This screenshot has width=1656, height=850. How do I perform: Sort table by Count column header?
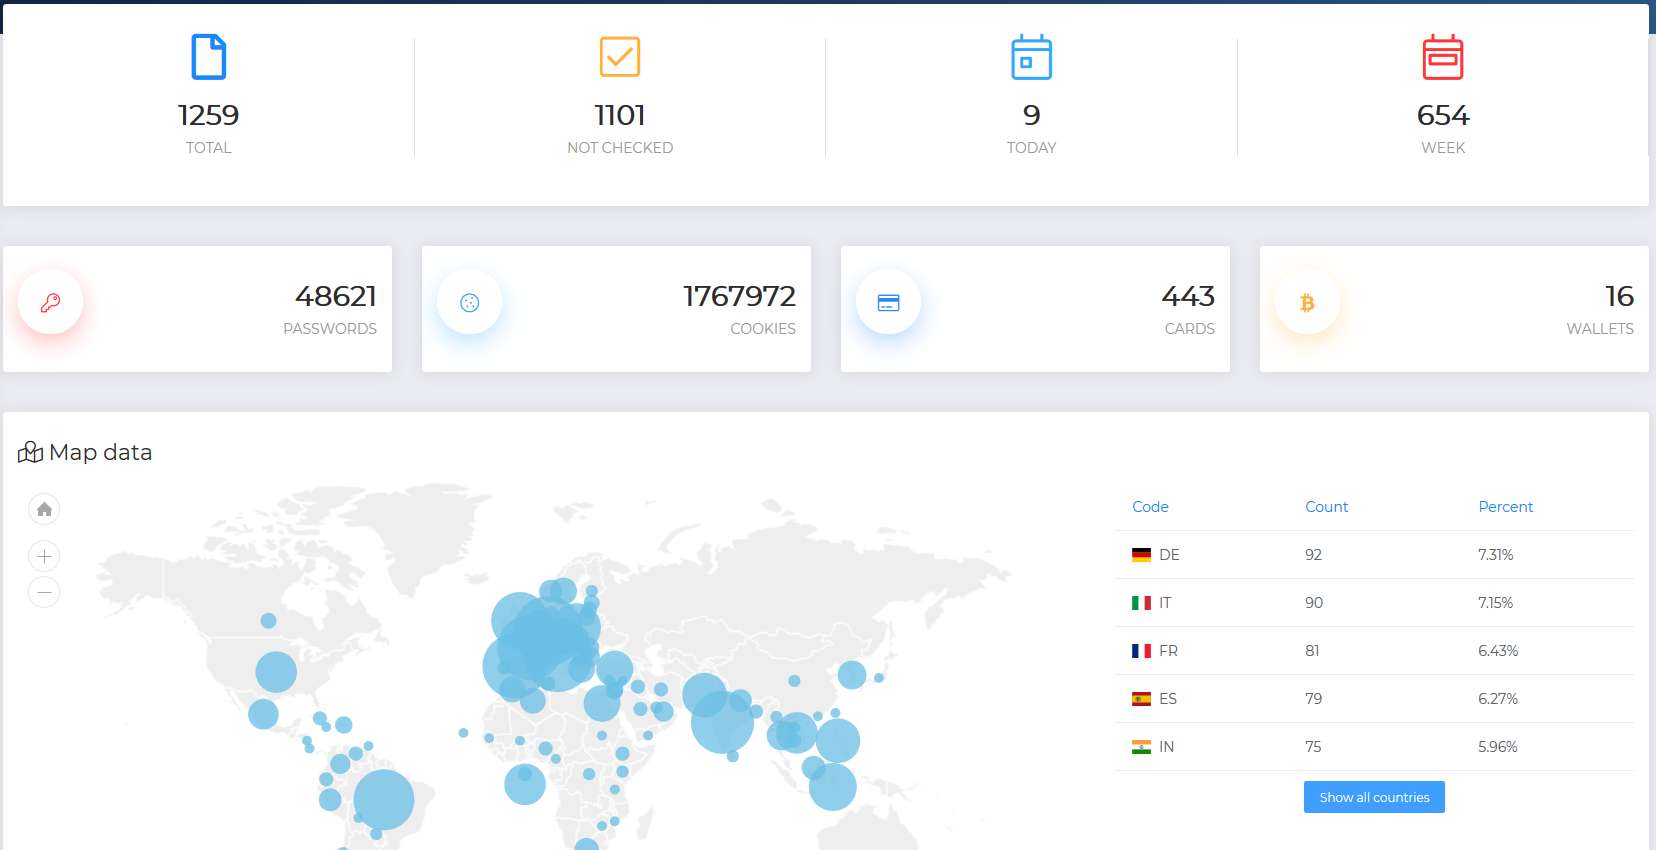[x=1326, y=507]
